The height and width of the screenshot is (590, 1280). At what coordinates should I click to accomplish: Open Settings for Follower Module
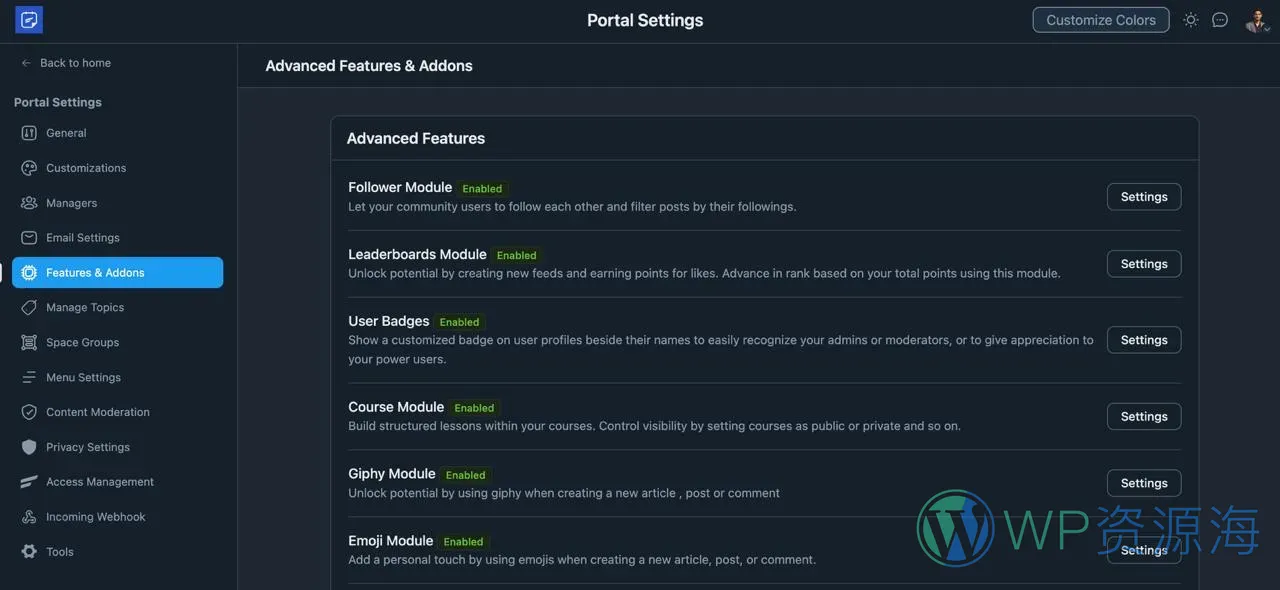[x=1143, y=197]
